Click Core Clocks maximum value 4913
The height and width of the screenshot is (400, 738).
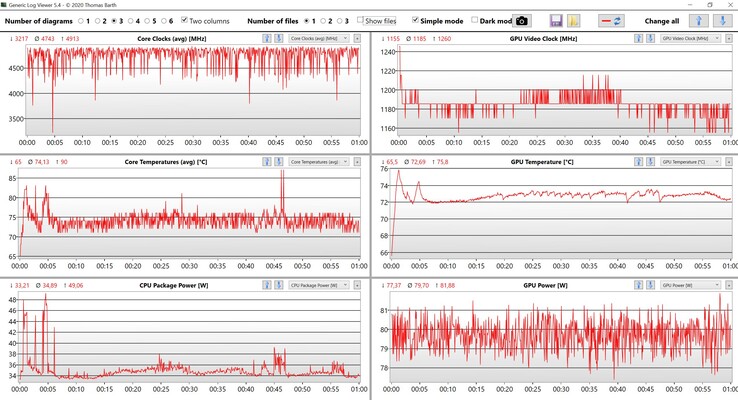coord(70,39)
